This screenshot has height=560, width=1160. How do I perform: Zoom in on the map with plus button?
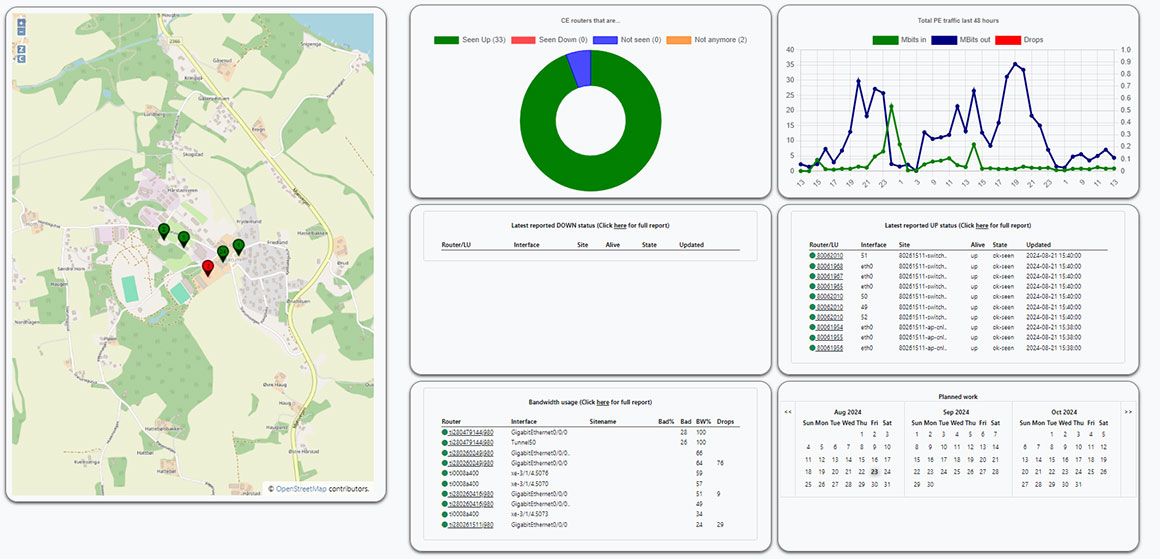[21, 23]
